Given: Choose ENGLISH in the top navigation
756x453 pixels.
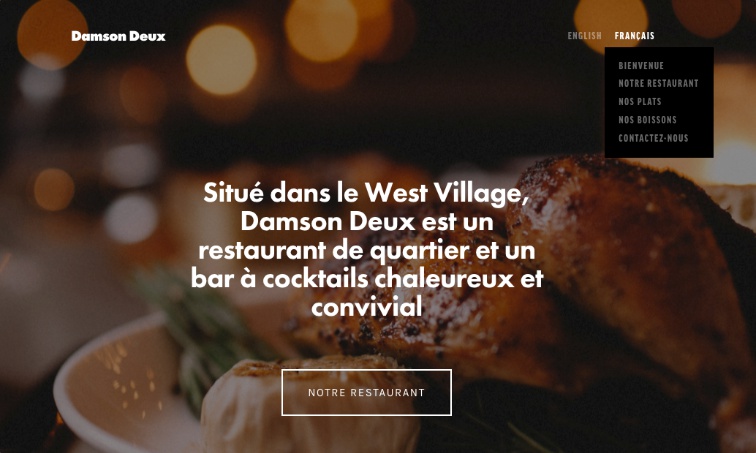Looking at the screenshot, I should (x=584, y=36).
